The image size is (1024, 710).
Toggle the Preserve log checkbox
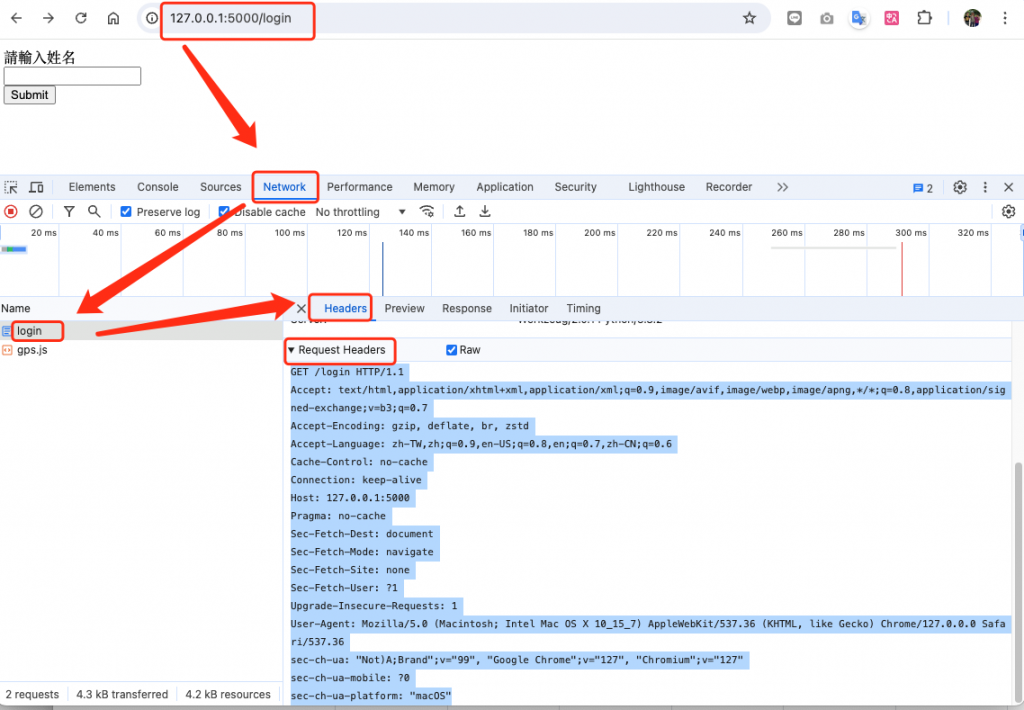[126, 212]
